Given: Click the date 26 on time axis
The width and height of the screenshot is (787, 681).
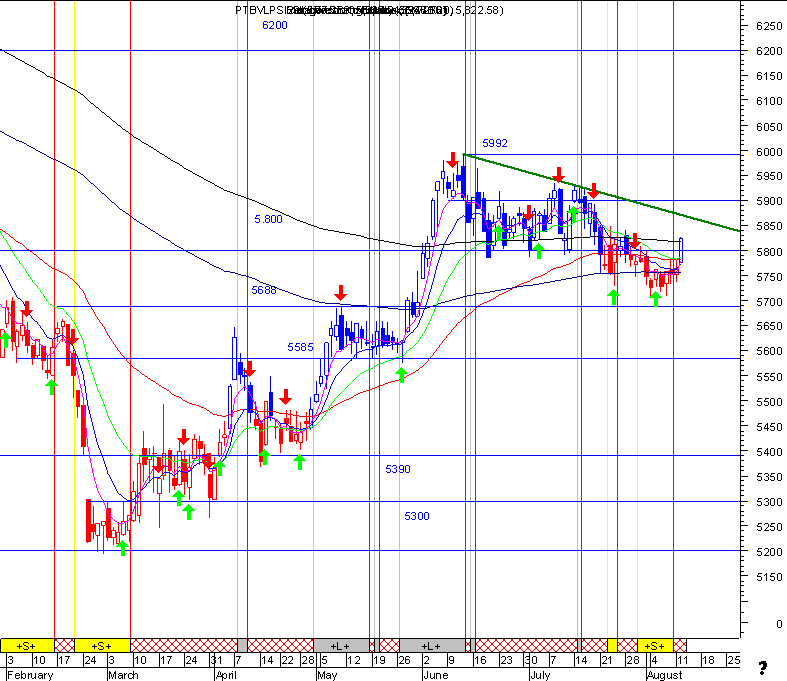Looking at the screenshot, I should pyautogui.click(x=404, y=660).
